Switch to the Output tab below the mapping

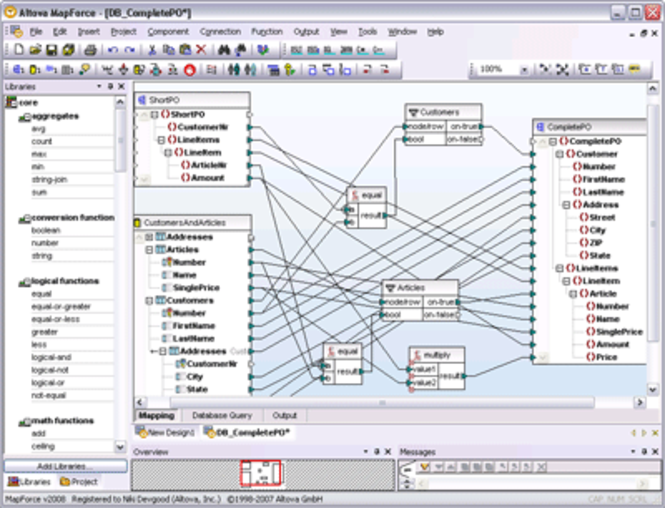coord(284,416)
